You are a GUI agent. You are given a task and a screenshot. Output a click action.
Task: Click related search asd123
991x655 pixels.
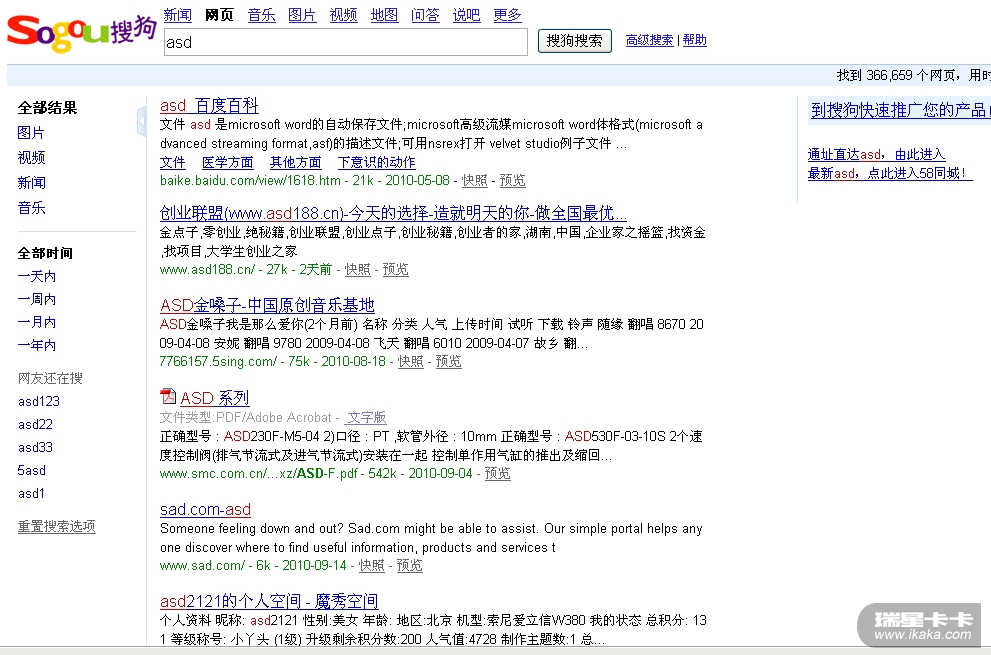coord(39,401)
